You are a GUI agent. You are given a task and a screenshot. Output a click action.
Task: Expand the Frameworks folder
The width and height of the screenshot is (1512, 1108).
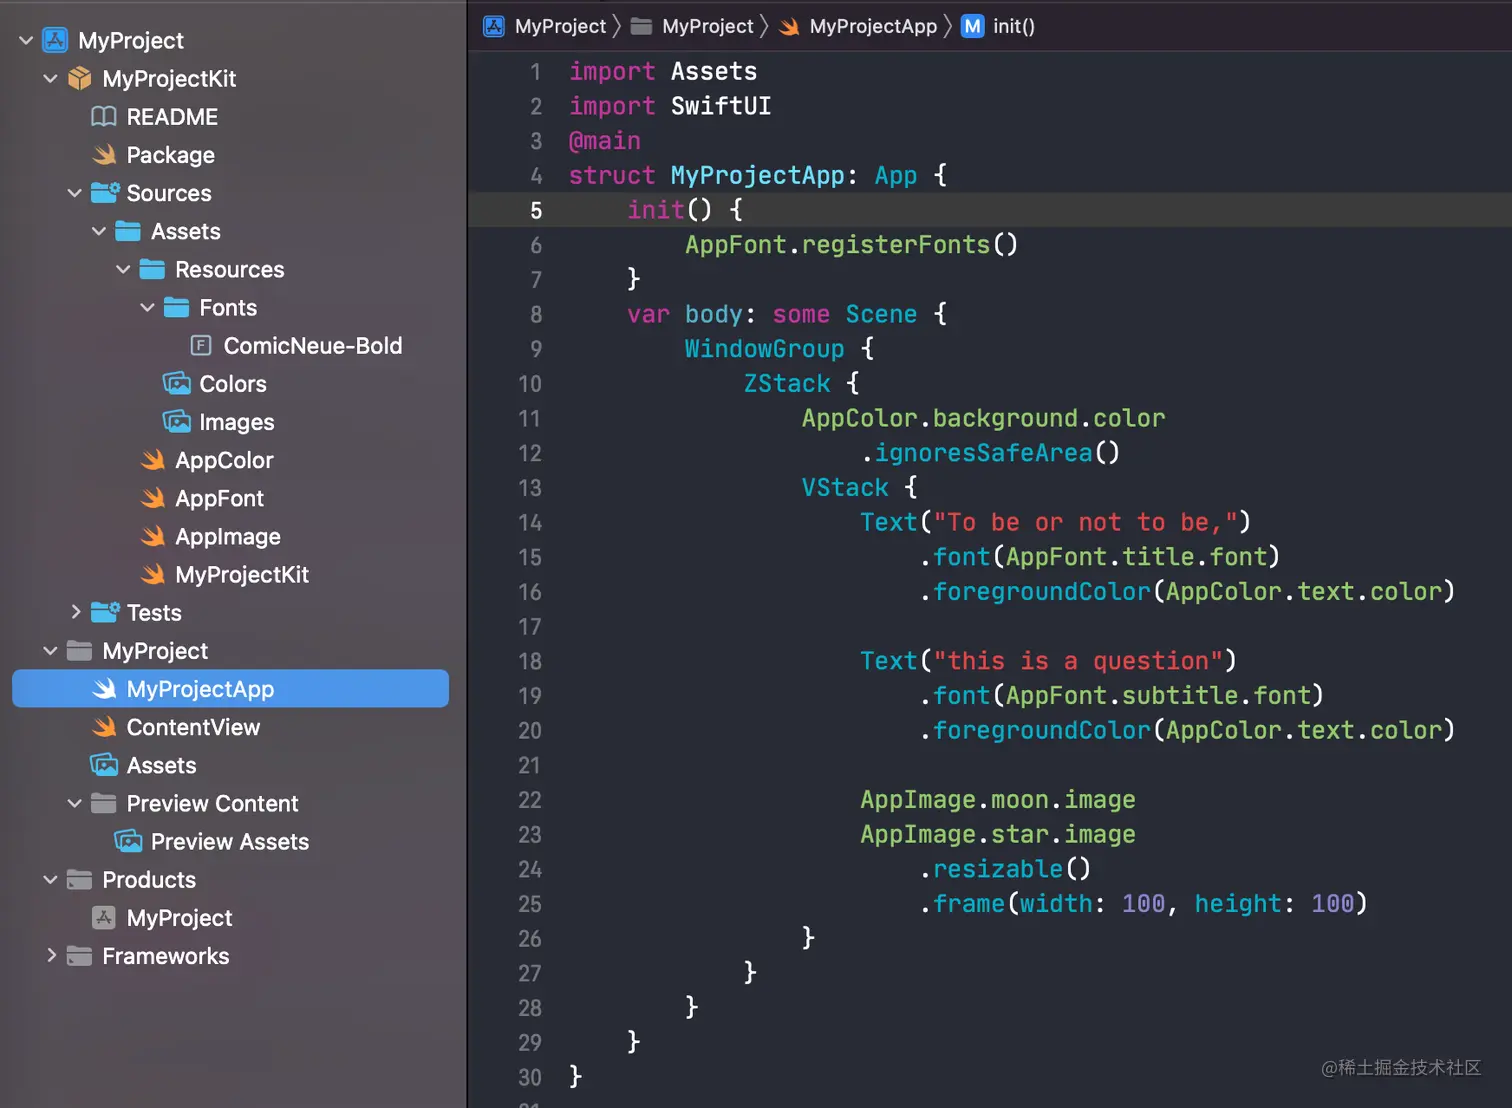[51, 956]
